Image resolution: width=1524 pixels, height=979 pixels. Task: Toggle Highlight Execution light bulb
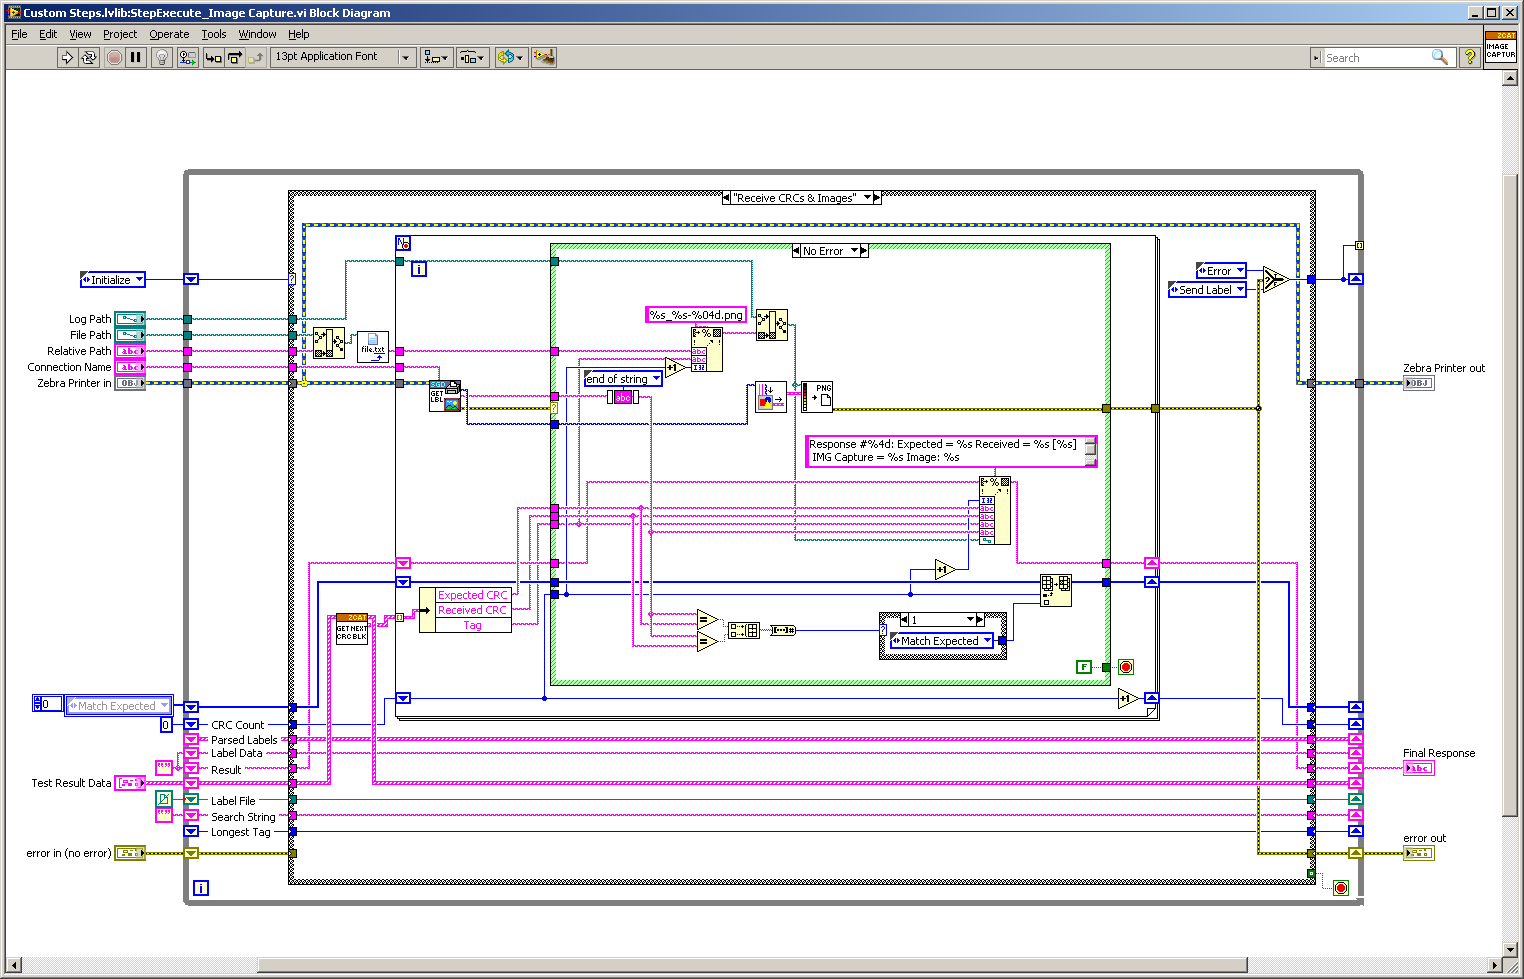[162, 57]
